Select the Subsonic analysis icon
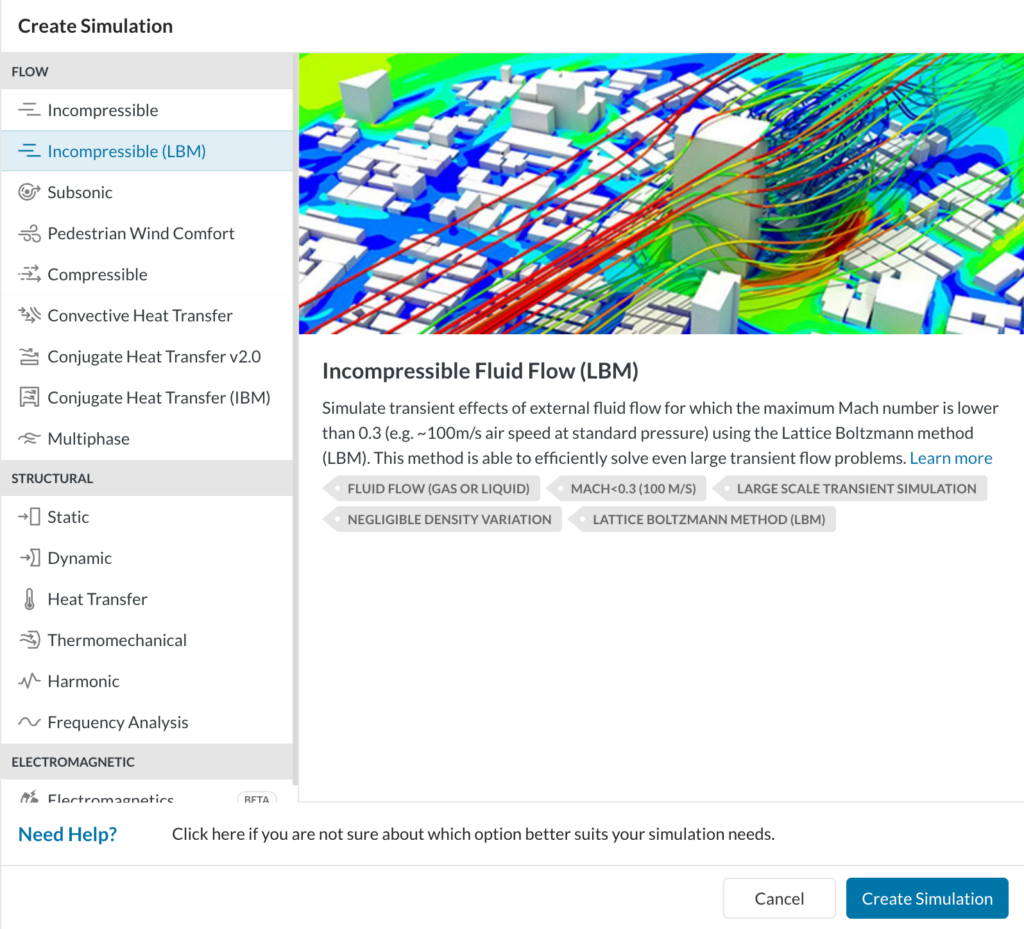 [29, 192]
